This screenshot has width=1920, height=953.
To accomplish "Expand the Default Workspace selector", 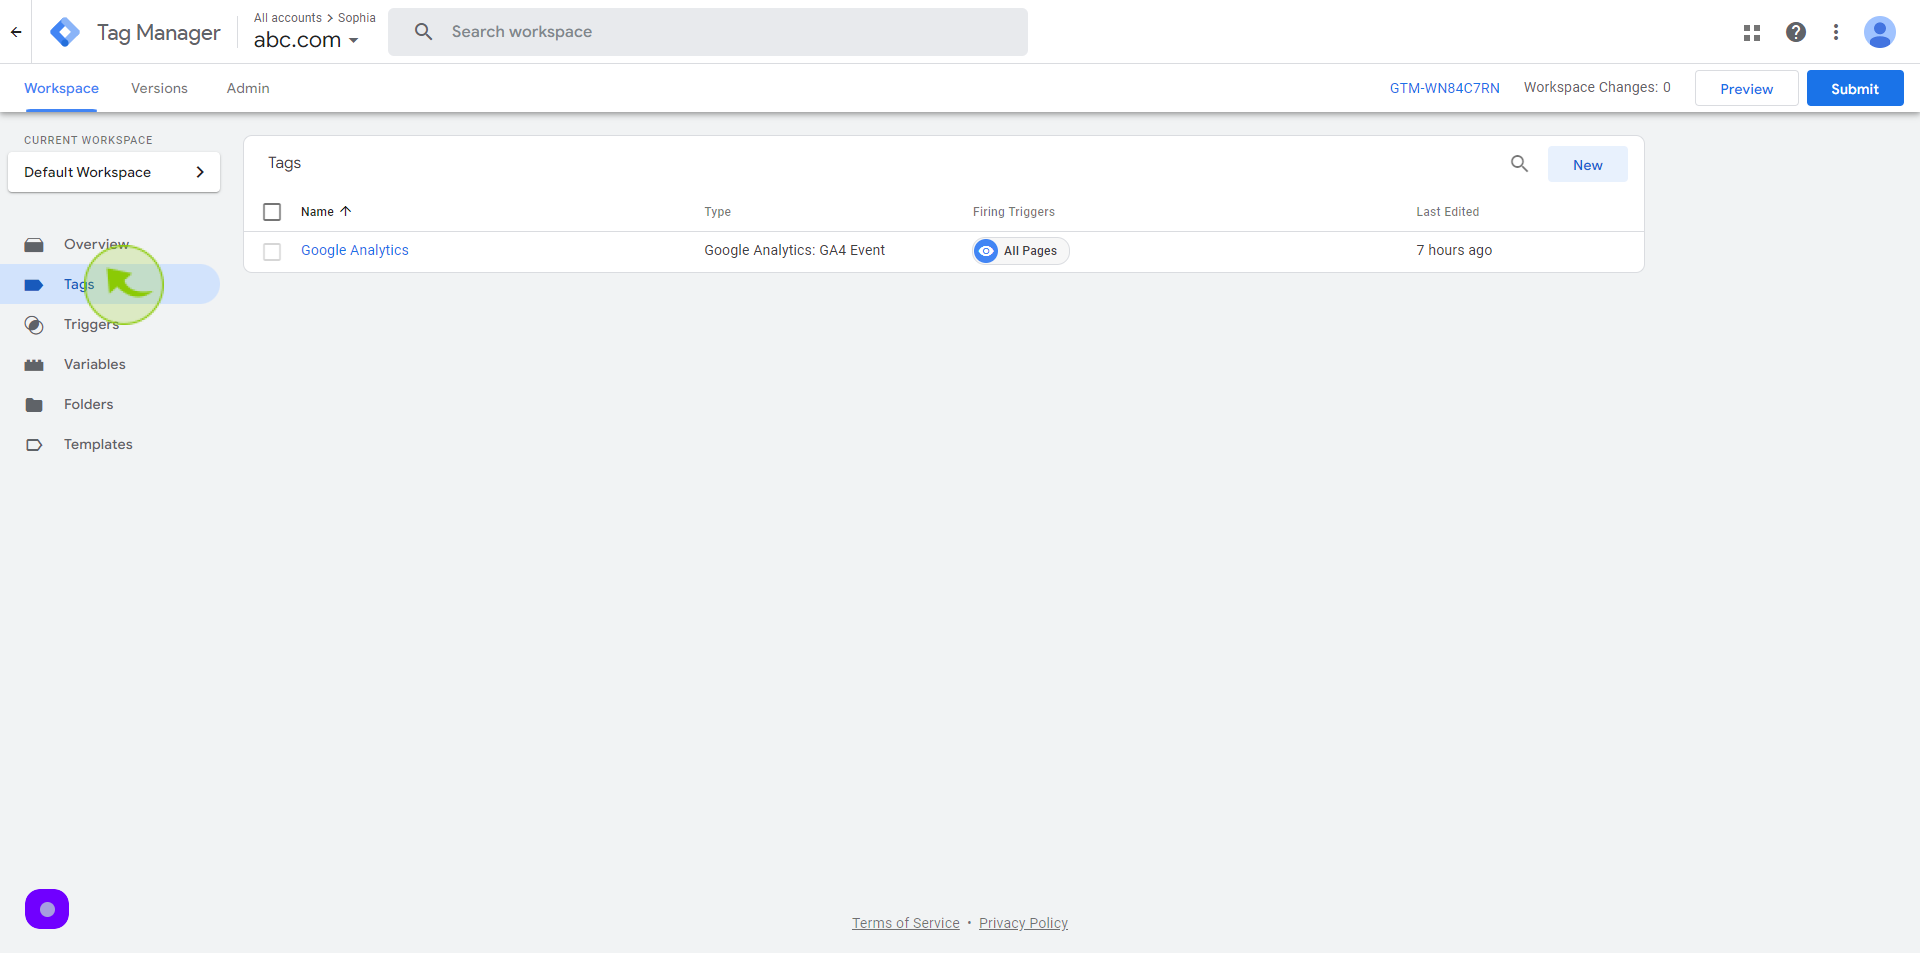I will 114,172.
